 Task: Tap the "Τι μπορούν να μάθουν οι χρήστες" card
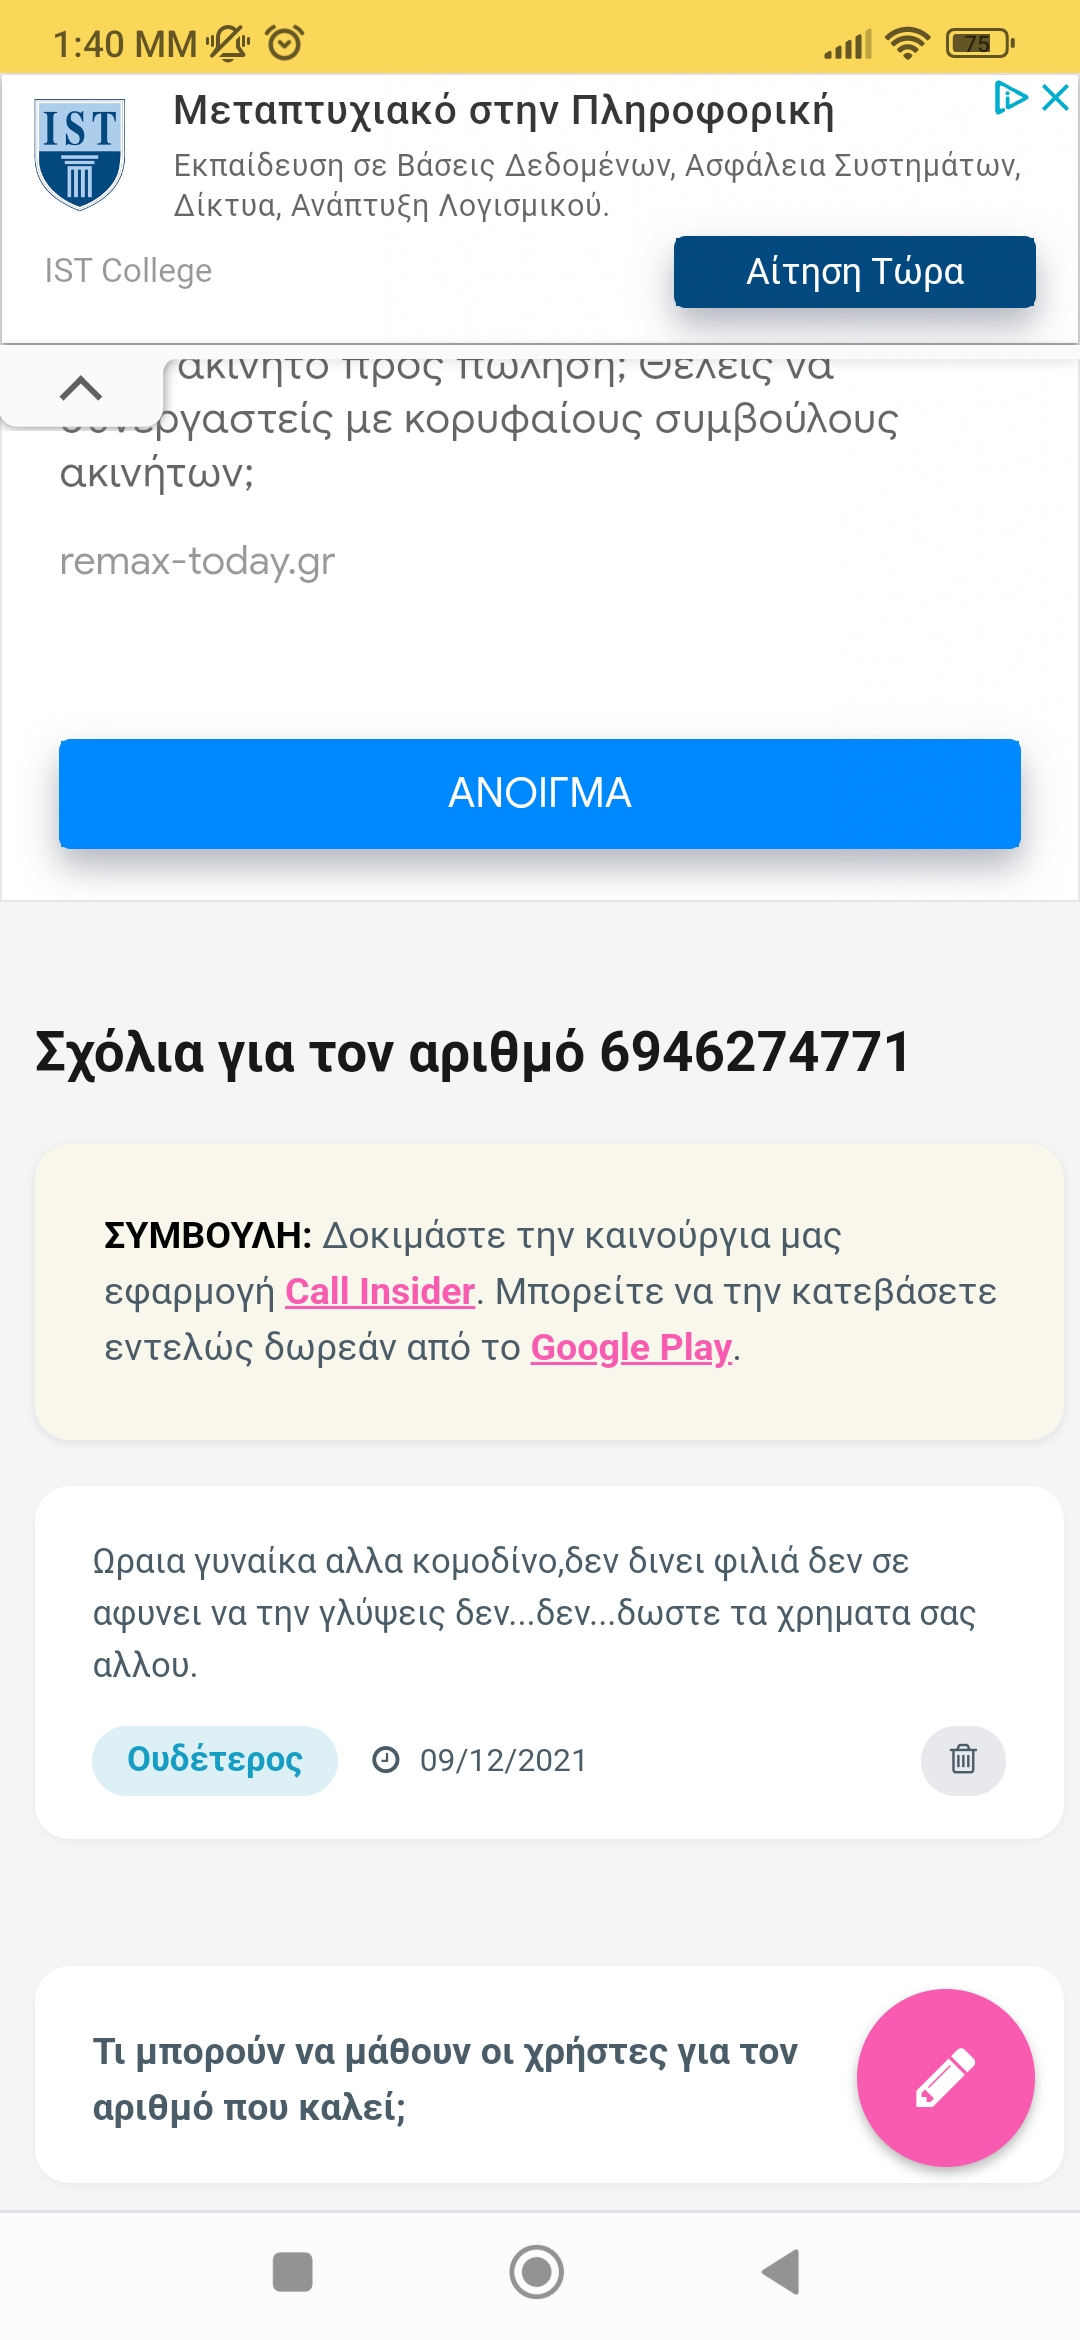point(446,2078)
